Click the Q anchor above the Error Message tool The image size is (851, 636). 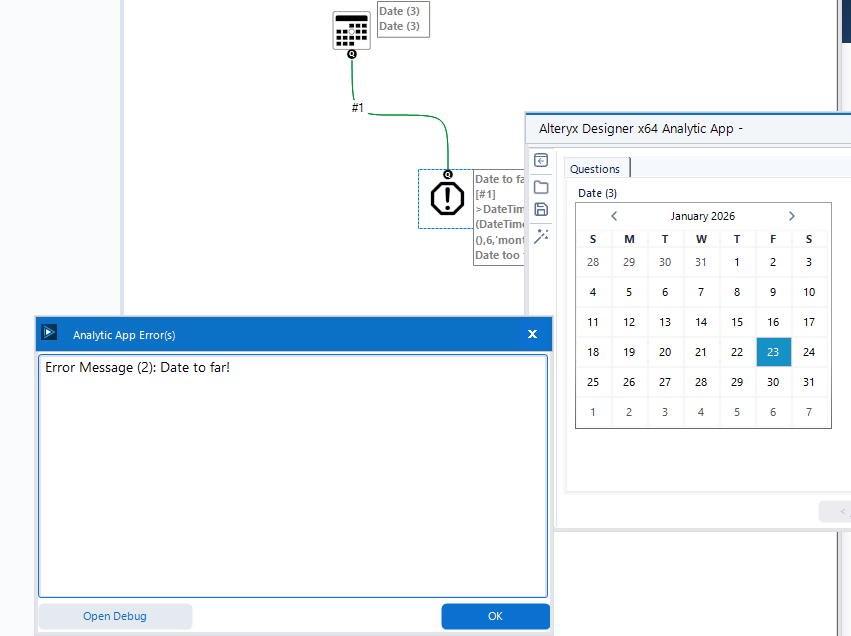[x=447, y=173]
